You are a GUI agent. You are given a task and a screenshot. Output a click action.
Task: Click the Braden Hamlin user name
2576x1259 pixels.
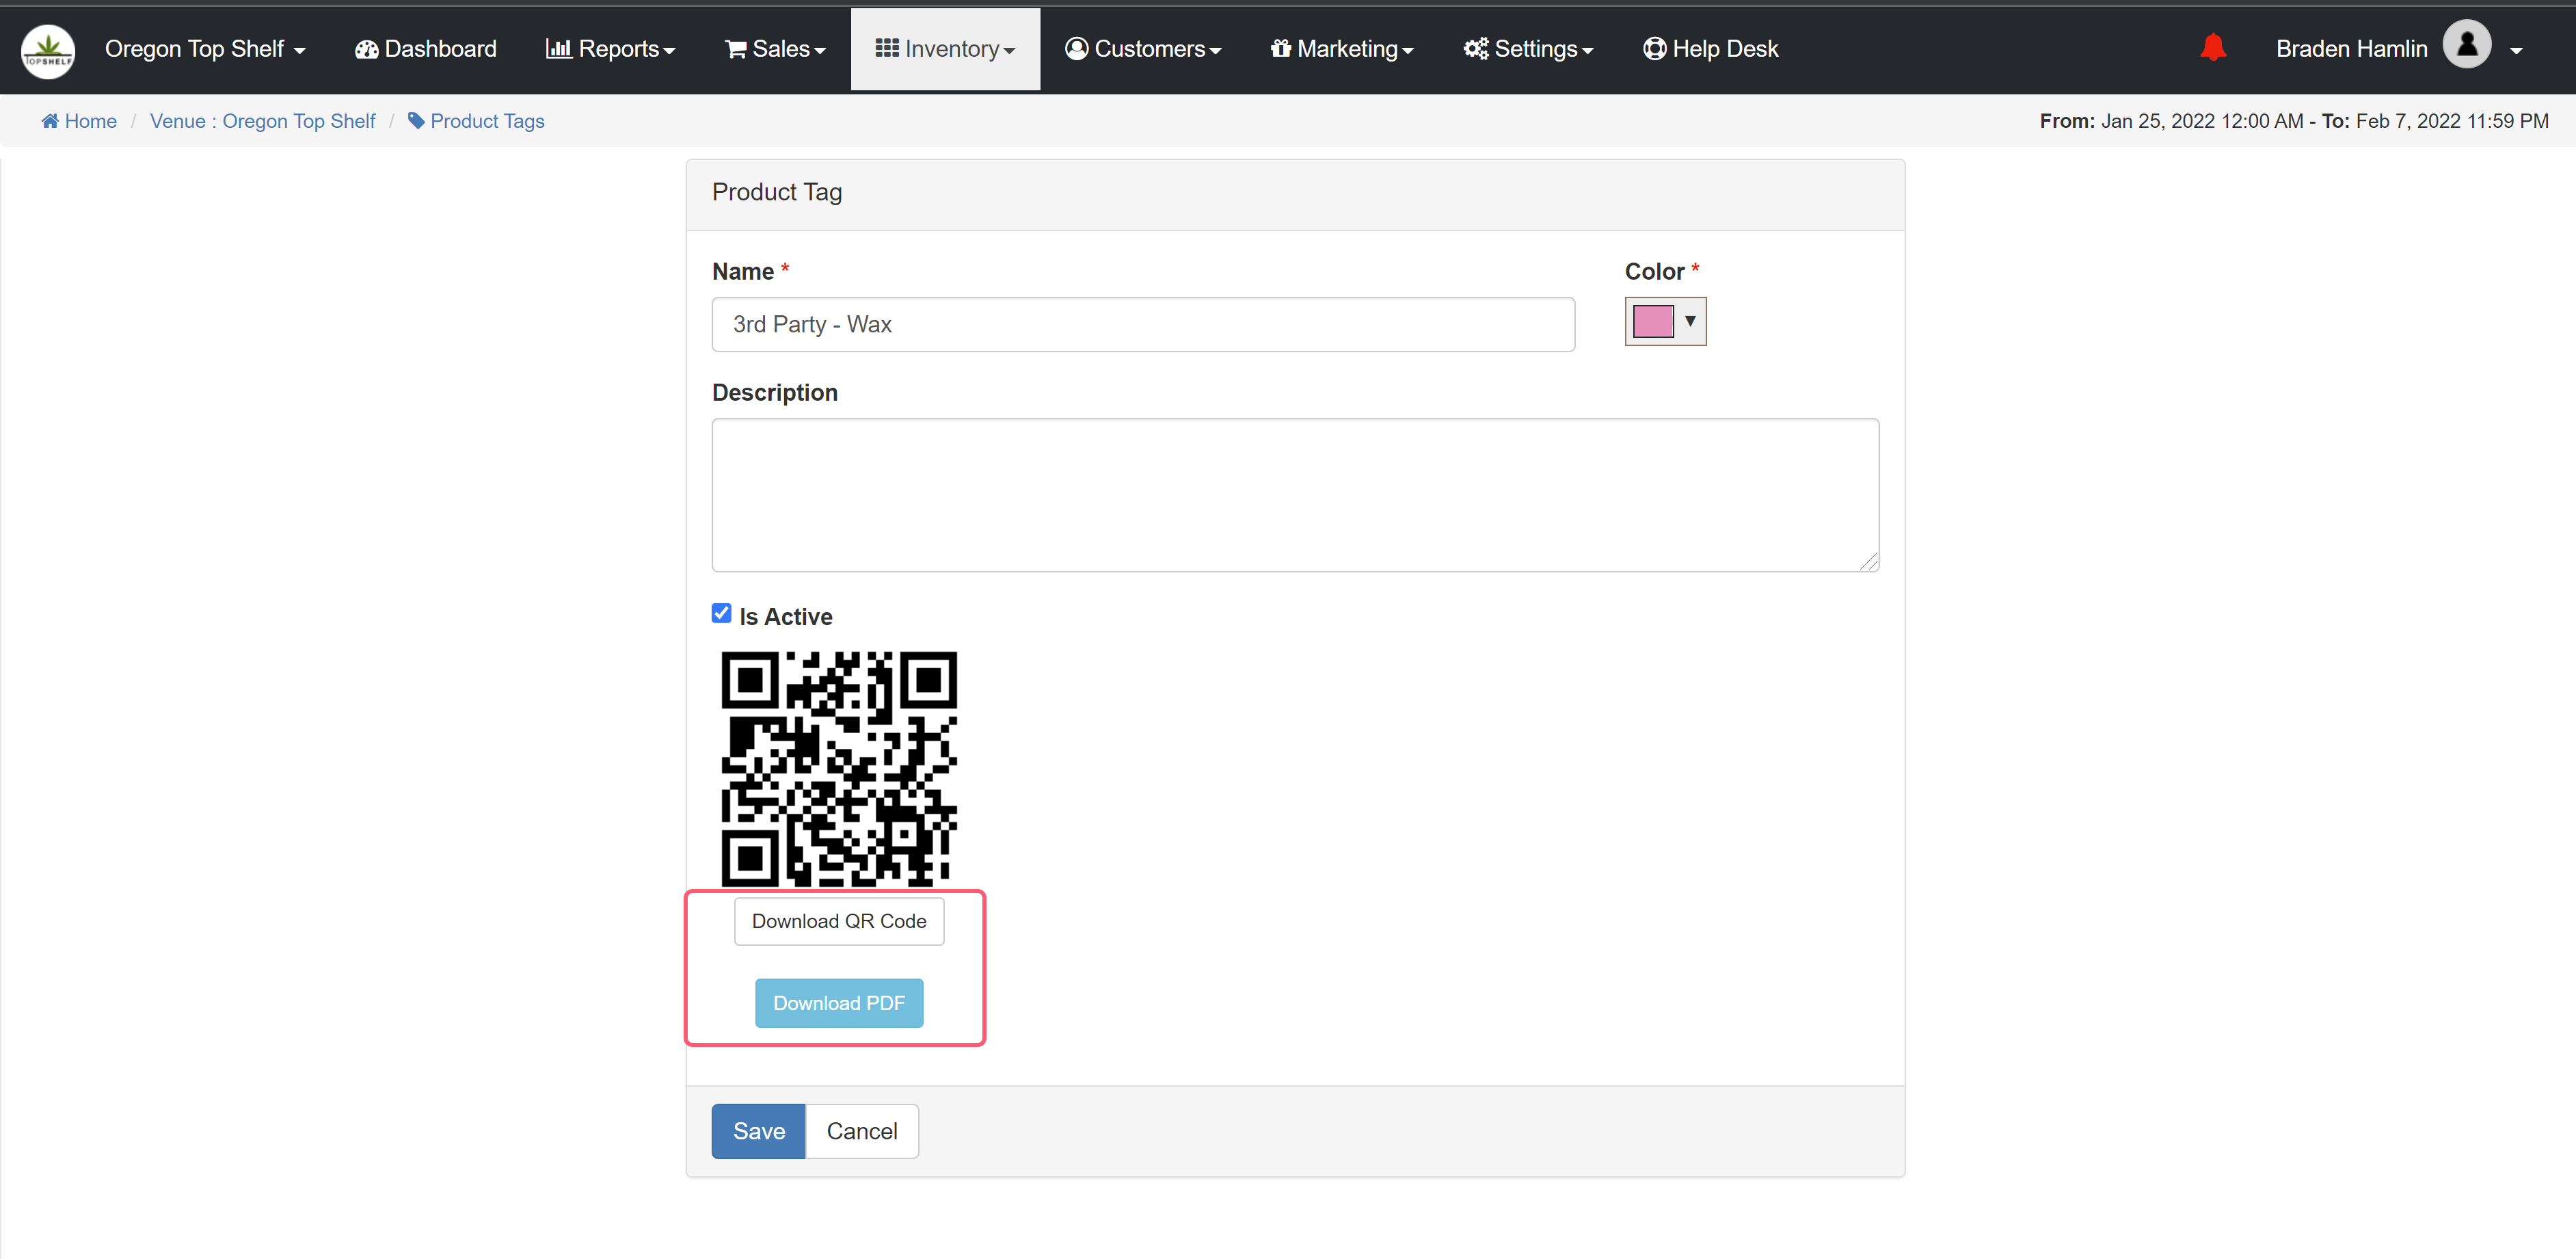coord(2351,49)
